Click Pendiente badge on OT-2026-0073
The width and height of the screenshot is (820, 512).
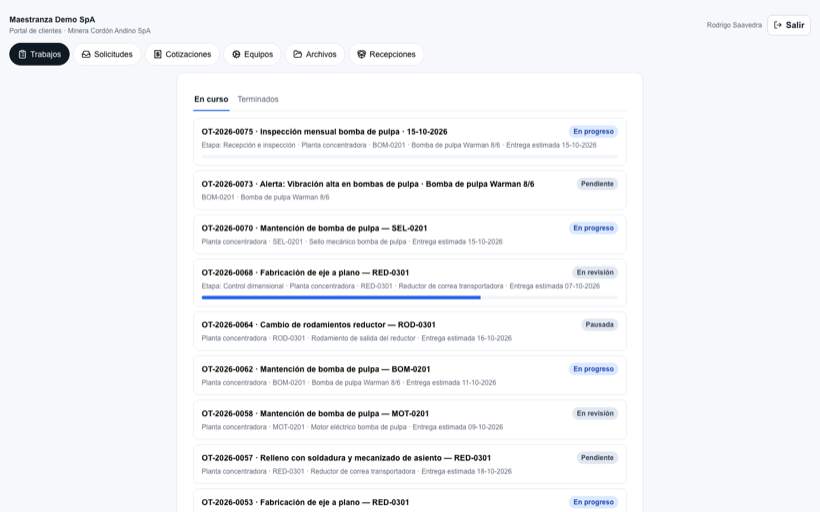pos(597,184)
